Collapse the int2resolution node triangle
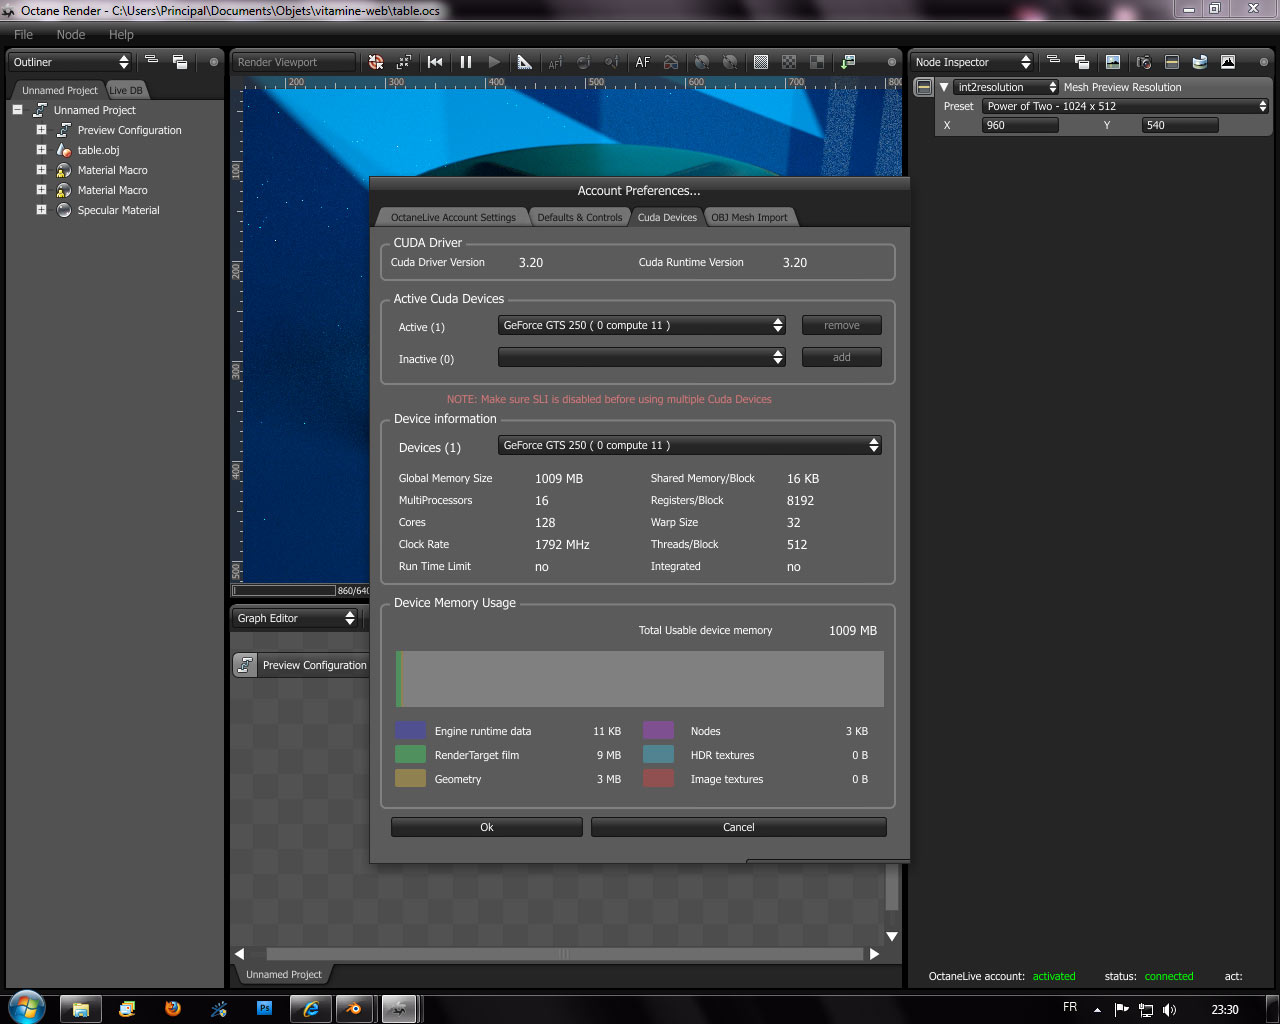The width and height of the screenshot is (1280, 1024). (943, 87)
